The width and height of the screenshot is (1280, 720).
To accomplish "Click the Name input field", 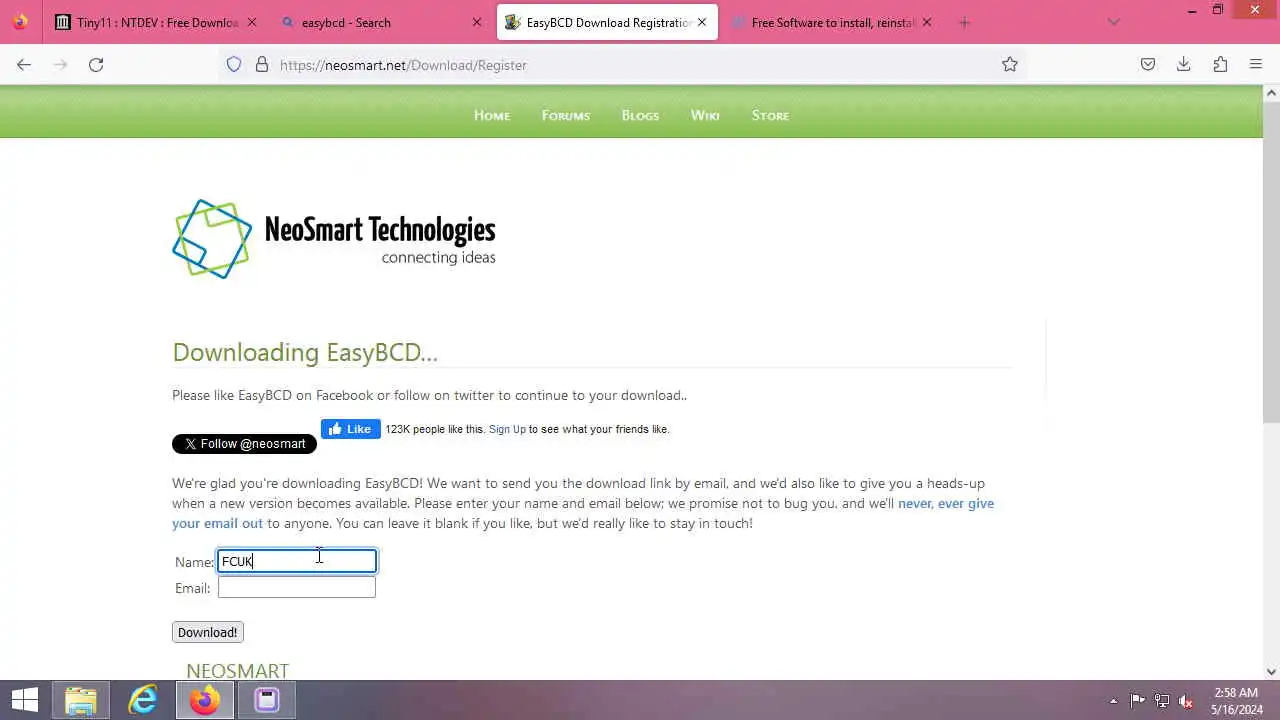I will point(297,561).
